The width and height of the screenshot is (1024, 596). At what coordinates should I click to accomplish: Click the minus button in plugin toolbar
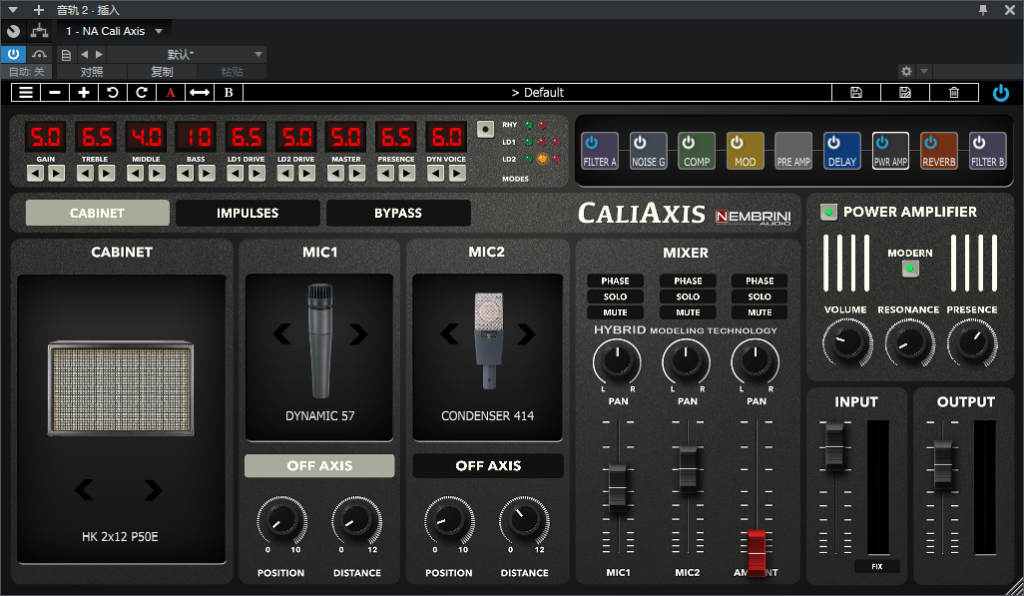[x=55, y=93]
